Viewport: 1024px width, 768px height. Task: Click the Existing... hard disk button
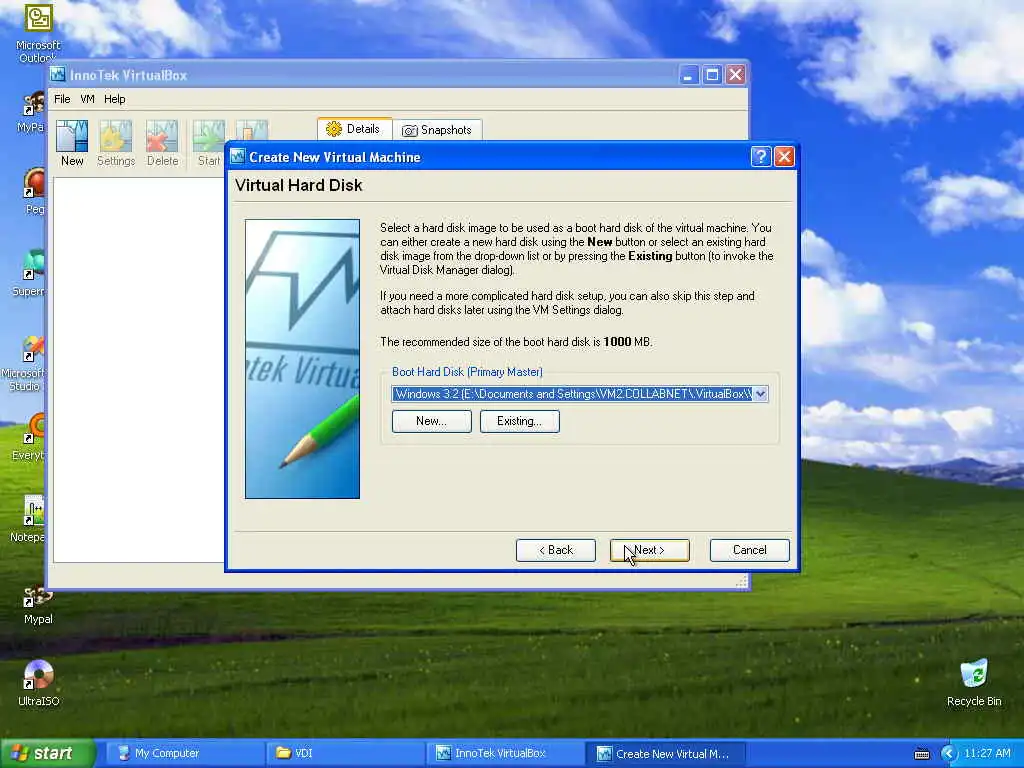click(519, 421)
